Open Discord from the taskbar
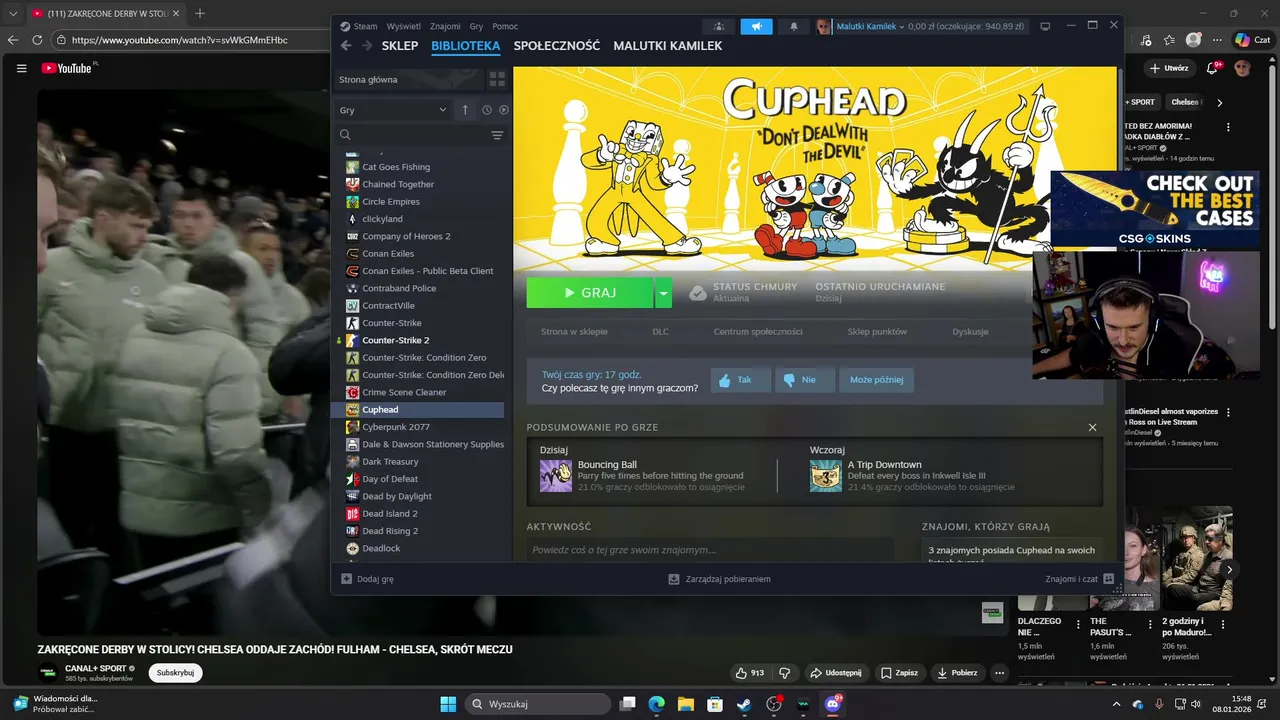This screenshot has width=1280, height=720. (832, 704)
